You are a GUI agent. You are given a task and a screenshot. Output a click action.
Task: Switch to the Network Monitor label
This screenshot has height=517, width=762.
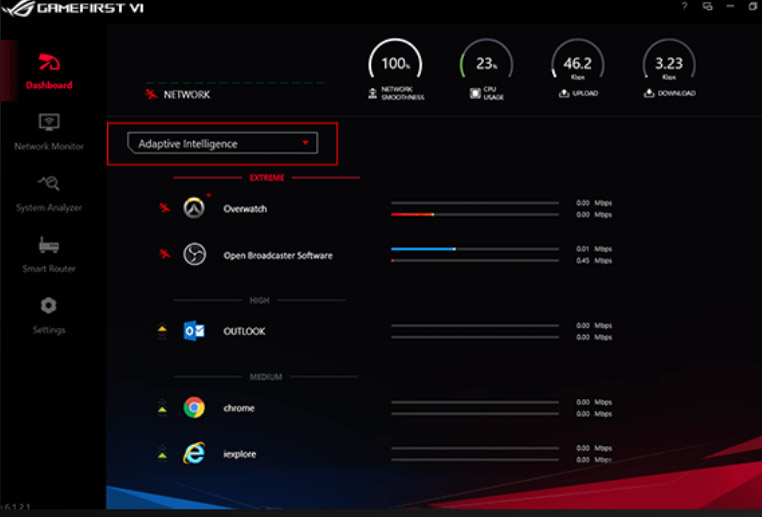coord(49,146)
